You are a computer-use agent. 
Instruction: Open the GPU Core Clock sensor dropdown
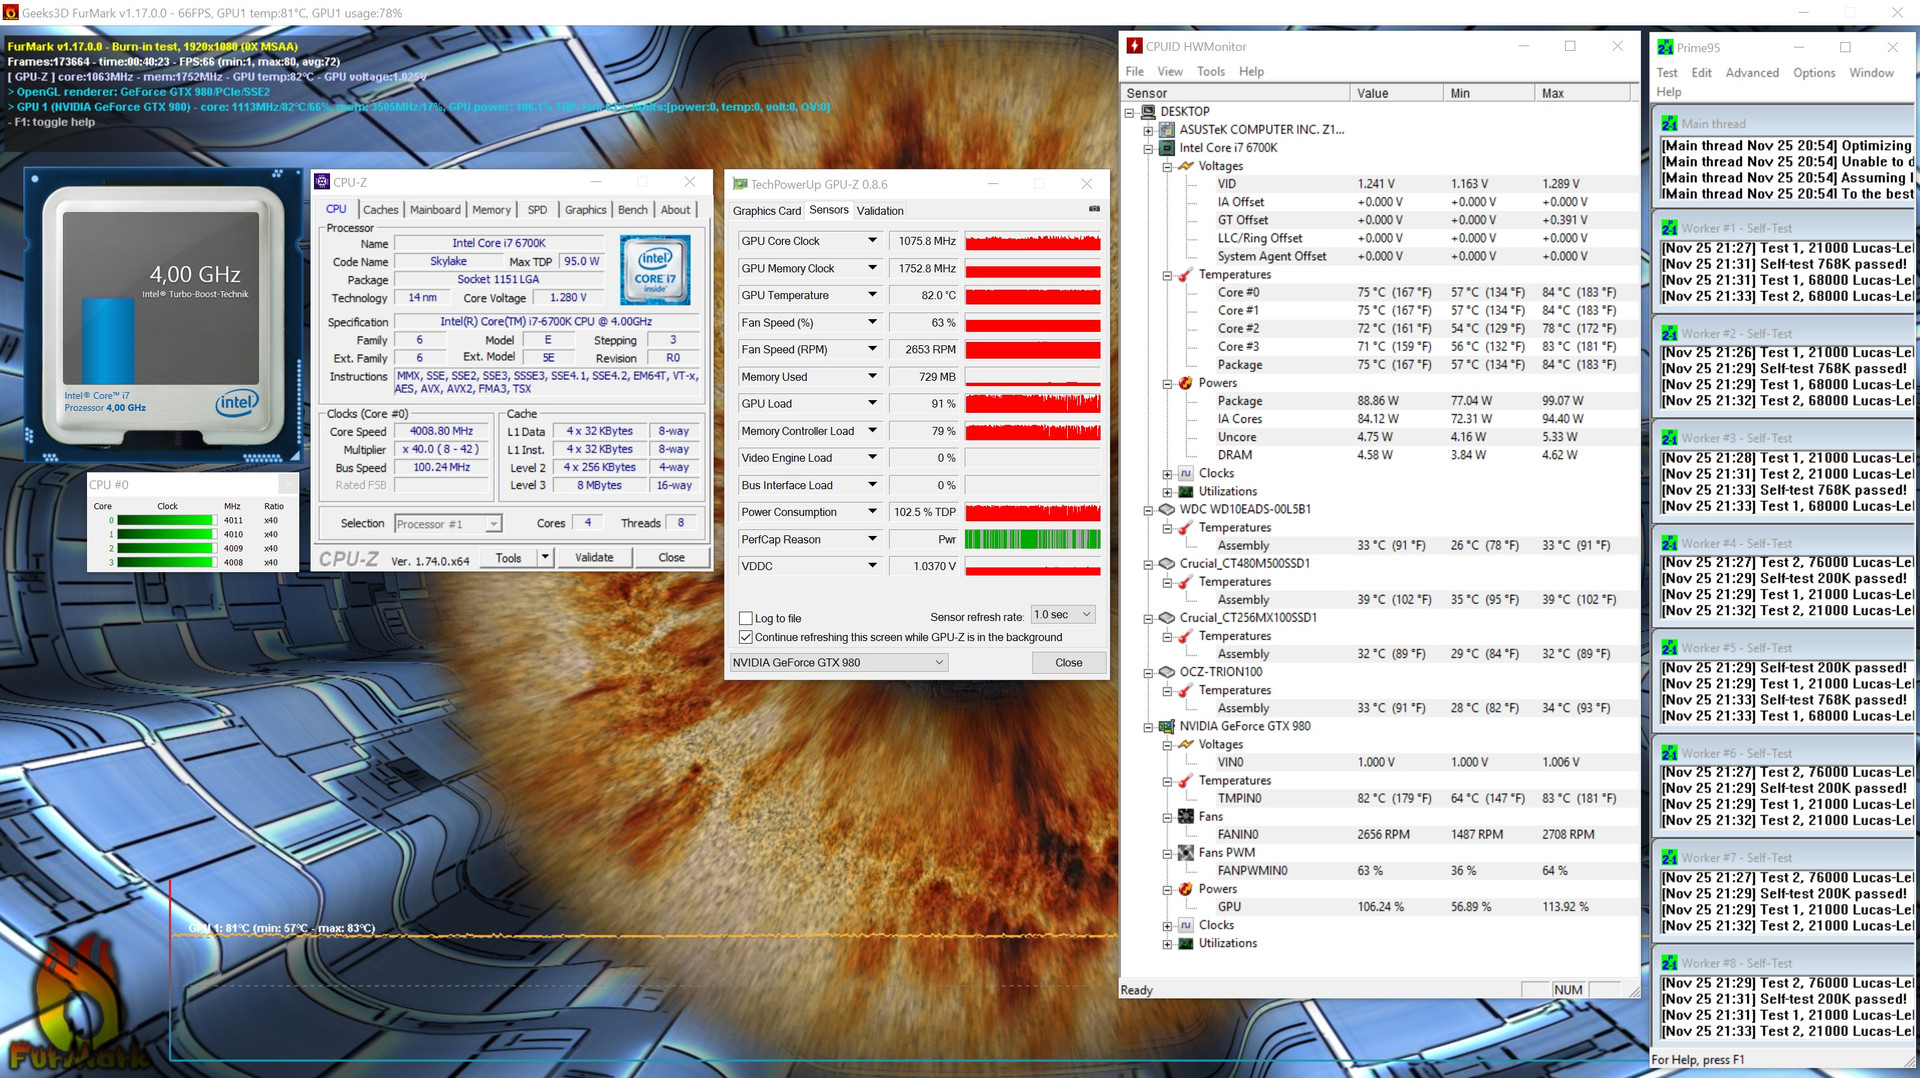click(x=872, y=241)
